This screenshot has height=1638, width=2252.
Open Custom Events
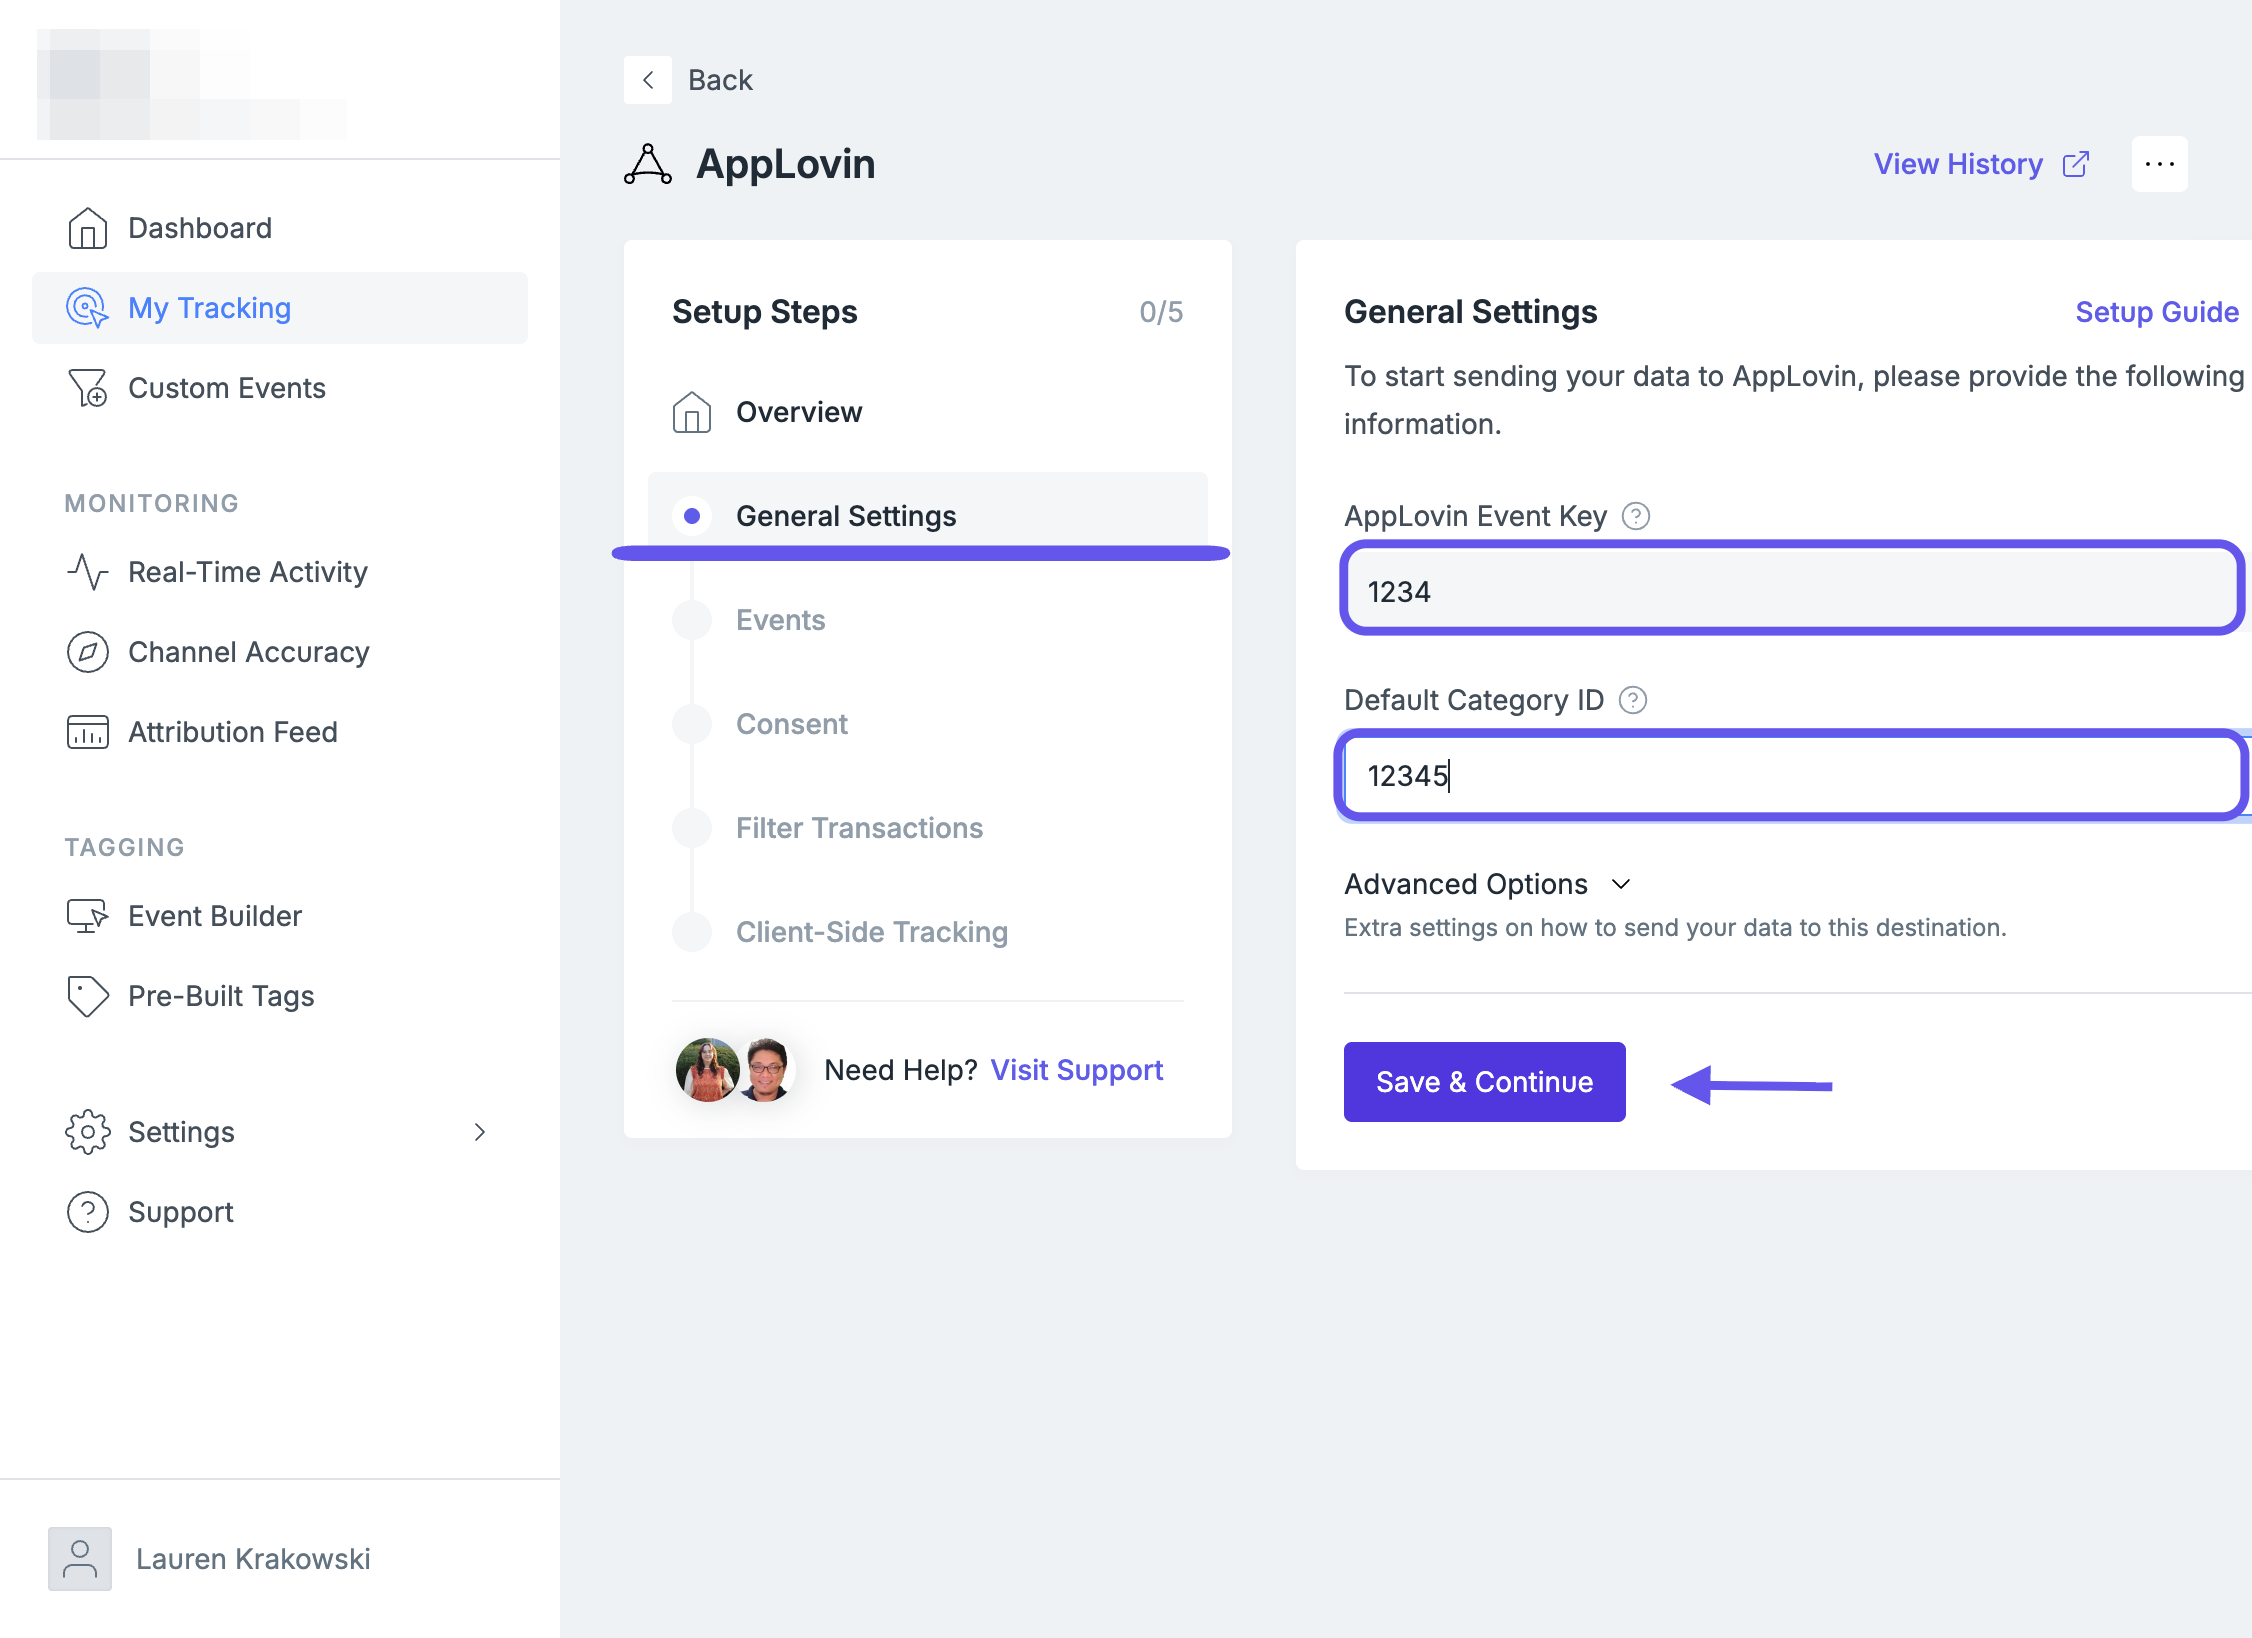click(x=280, y=388)
